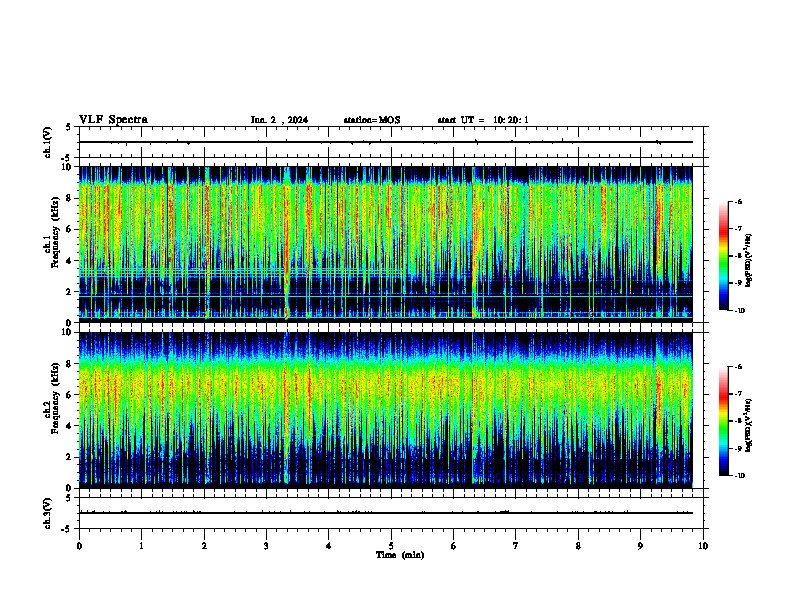
Task: Click the 'station=MOS' header label
Action: pyautogui.click(x=372, y=120)
